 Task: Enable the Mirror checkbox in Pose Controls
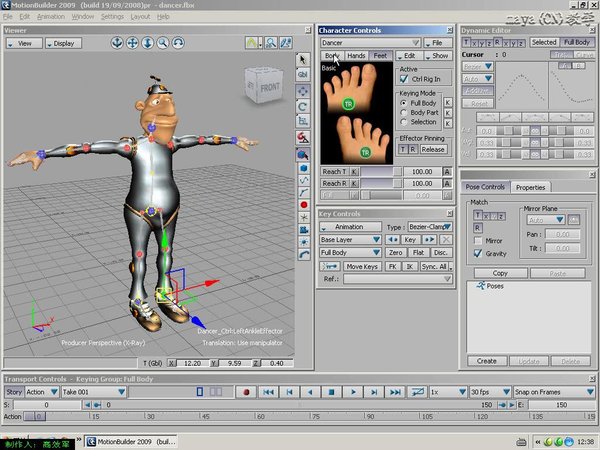(x=477, y=241)
